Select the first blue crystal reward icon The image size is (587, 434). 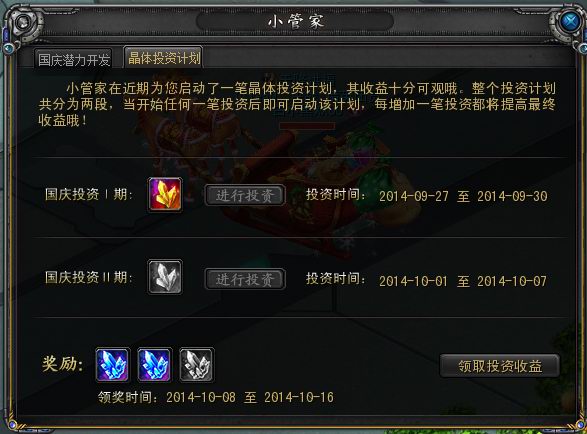point(113,364)
